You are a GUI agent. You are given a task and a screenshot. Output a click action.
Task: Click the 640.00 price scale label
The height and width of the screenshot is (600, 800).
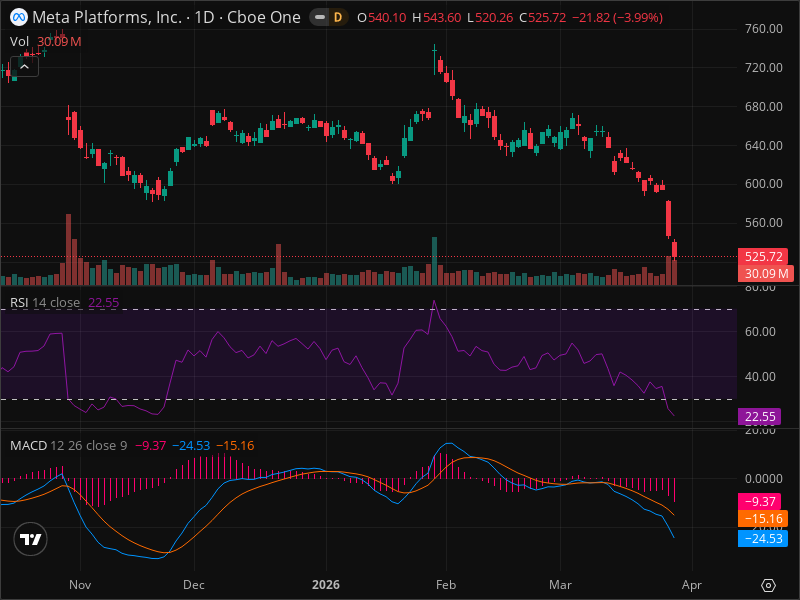(x=764, y=145)
